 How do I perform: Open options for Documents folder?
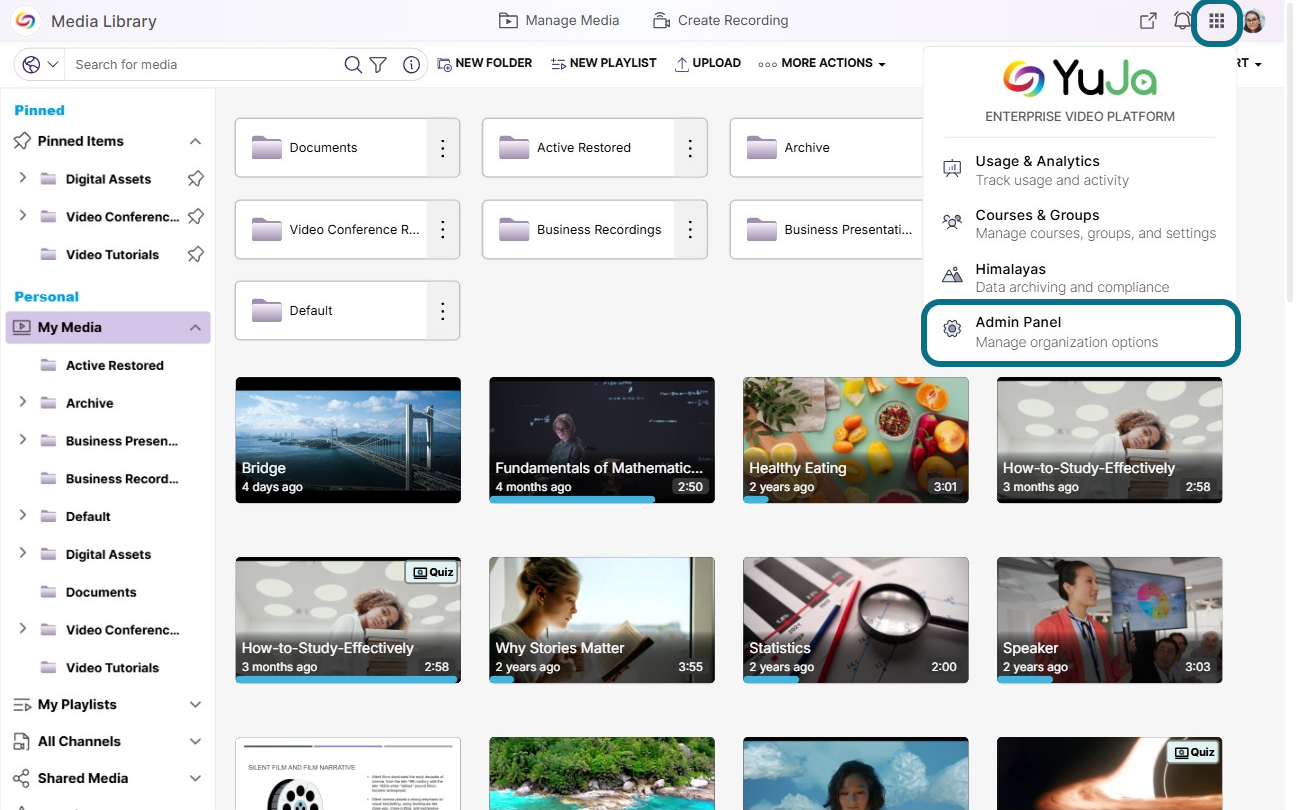(x=443, y=148)
